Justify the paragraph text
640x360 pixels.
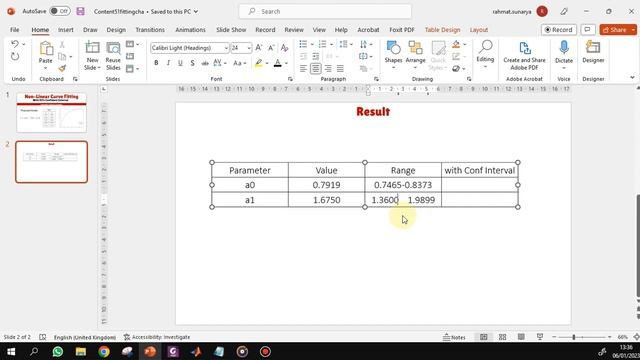(x=340, y=69)
